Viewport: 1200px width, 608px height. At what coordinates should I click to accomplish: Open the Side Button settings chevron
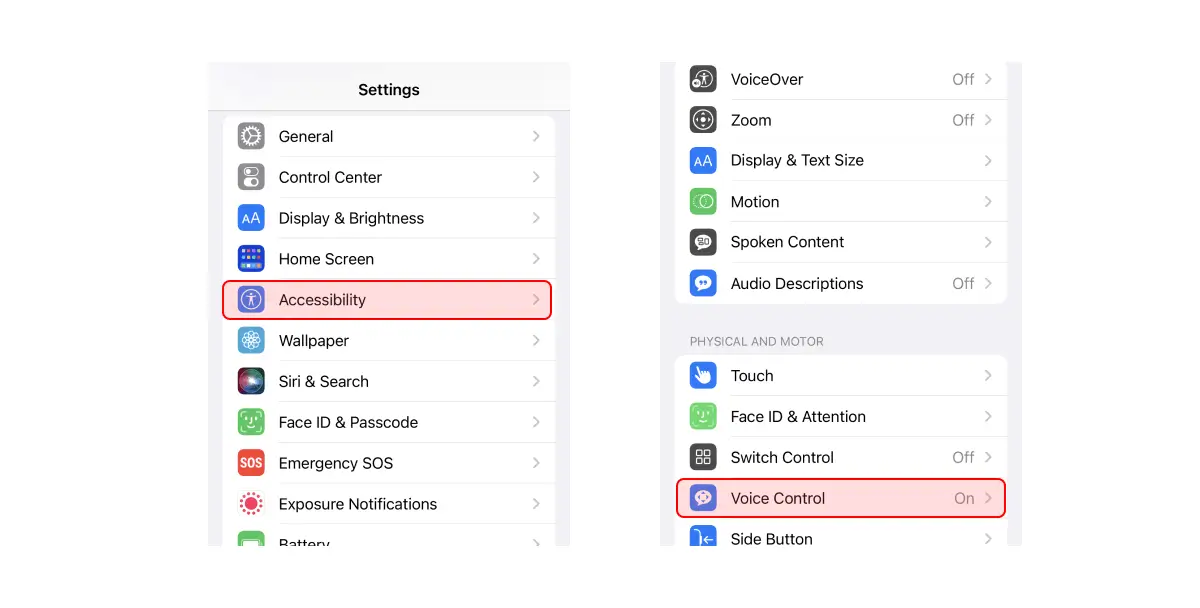988,539
